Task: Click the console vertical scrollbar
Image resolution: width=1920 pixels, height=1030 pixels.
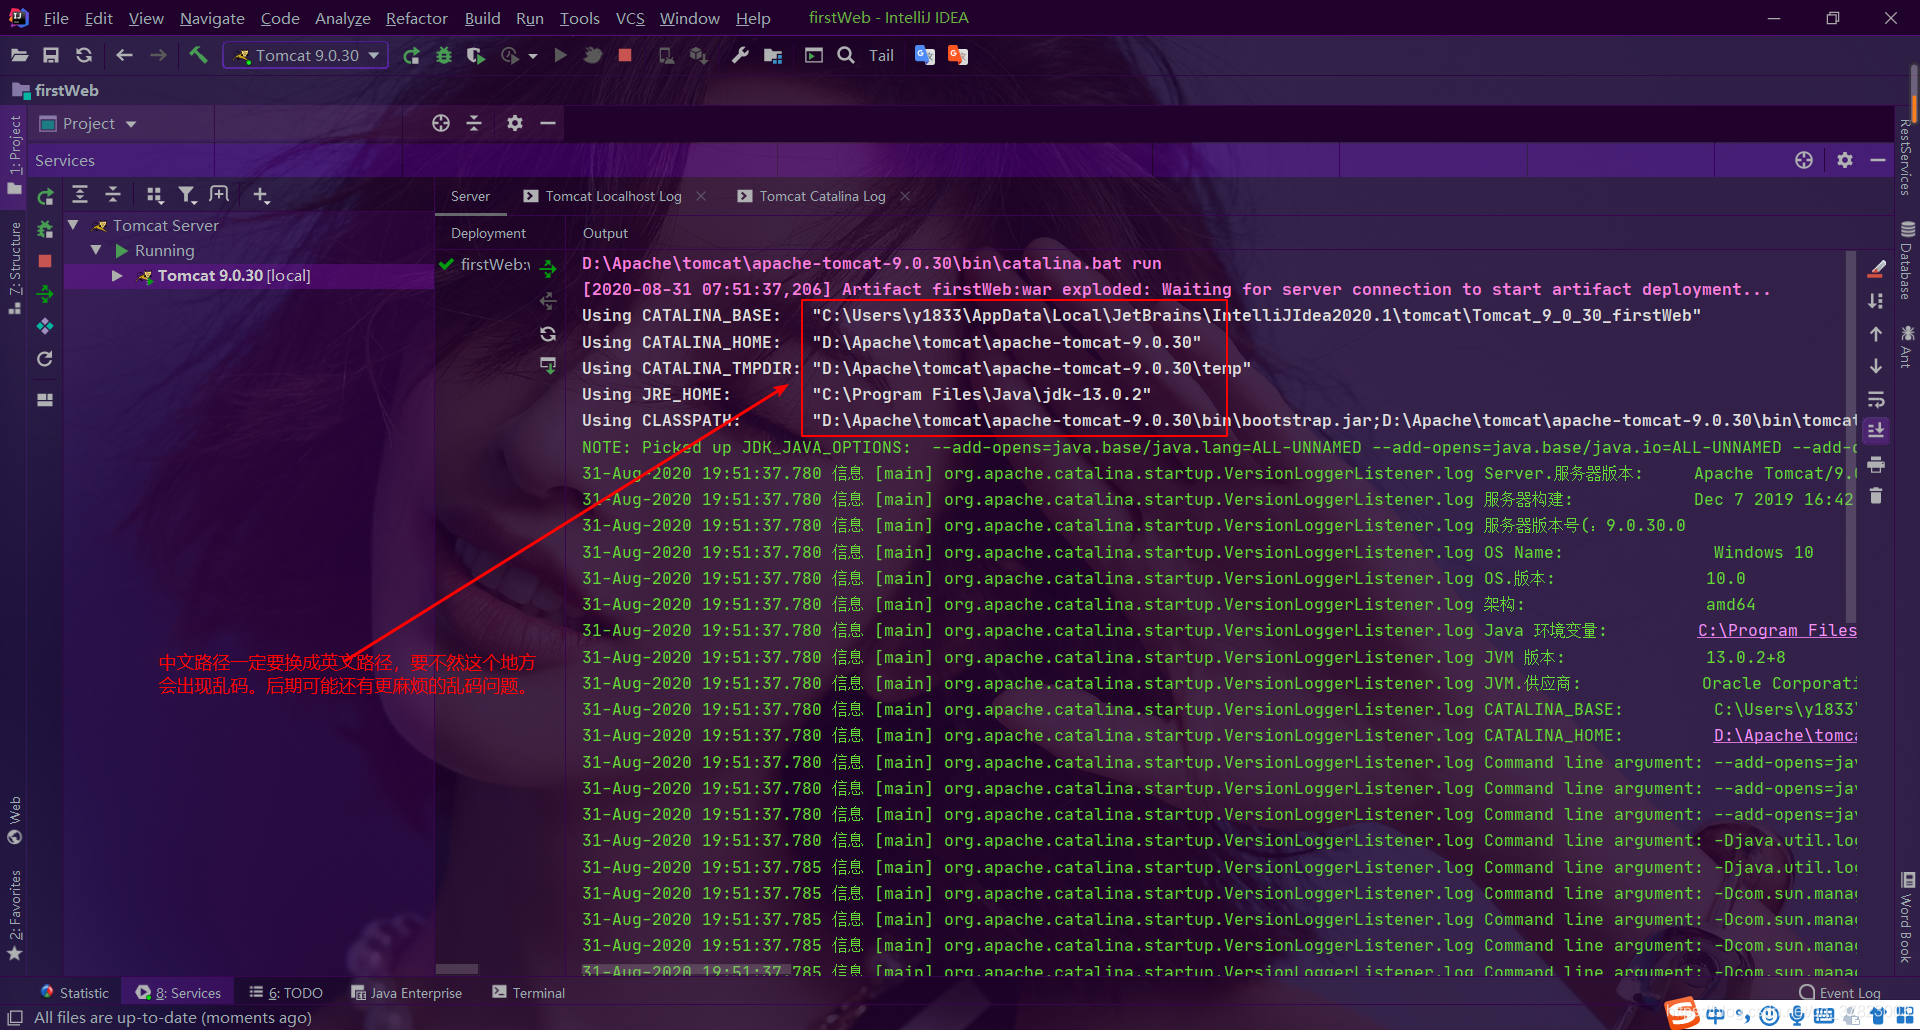Action: (1851, 438)
